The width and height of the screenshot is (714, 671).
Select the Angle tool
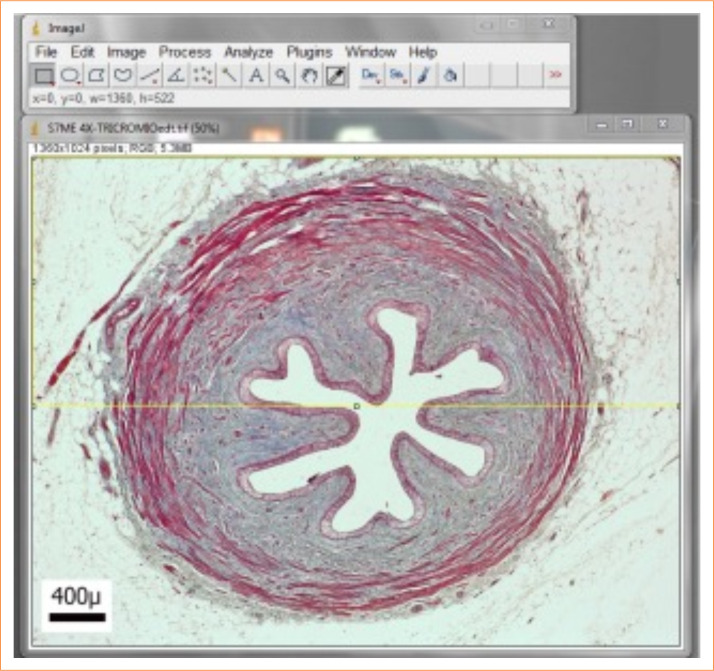176,75
